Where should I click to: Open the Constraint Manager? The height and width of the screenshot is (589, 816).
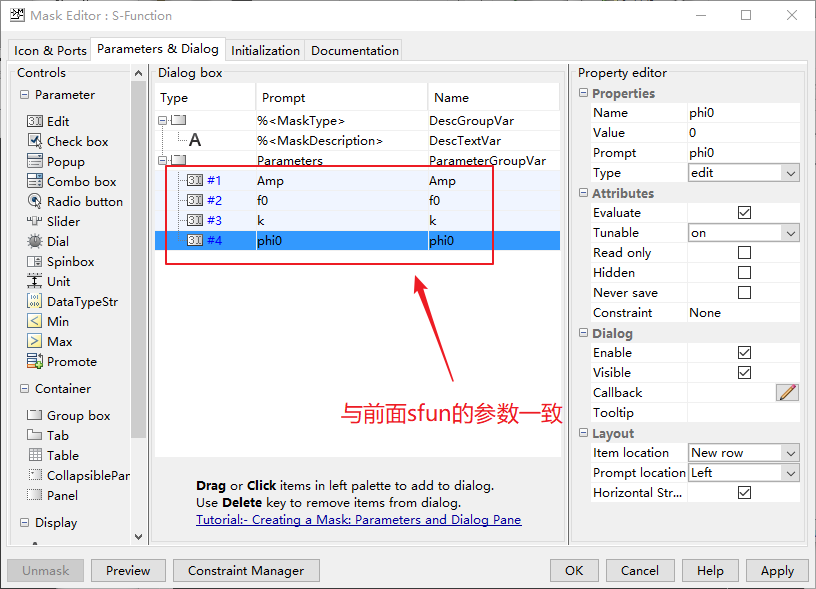coord(246,571)
